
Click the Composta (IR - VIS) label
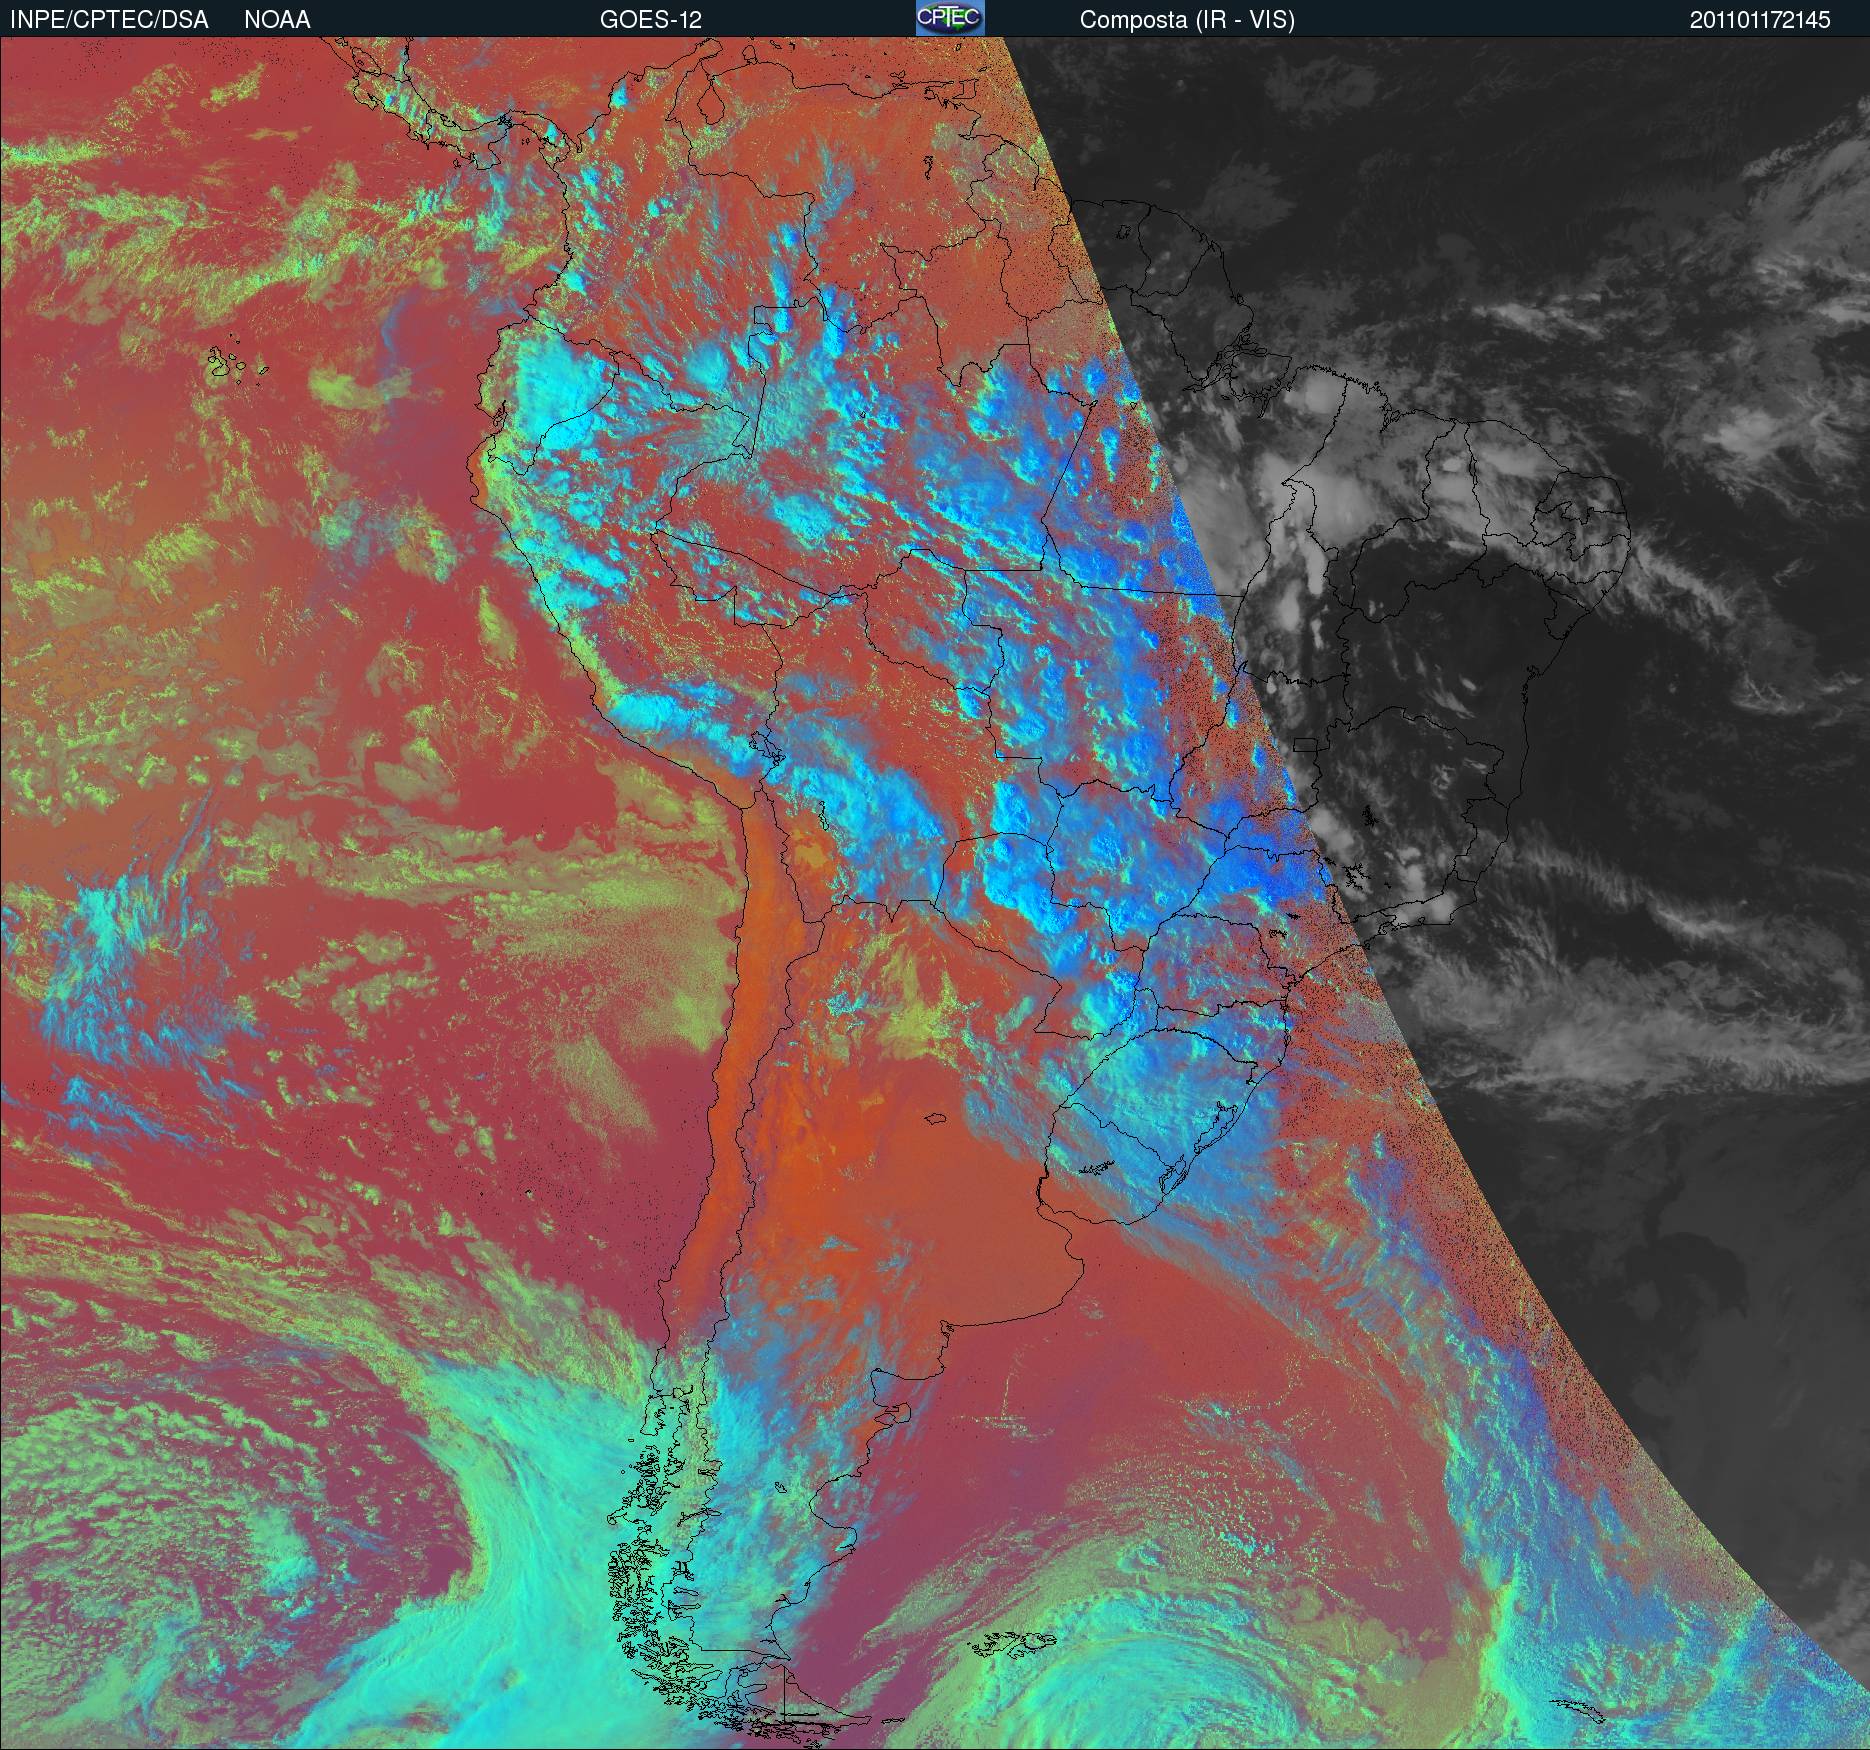(x=1187, y=20)
